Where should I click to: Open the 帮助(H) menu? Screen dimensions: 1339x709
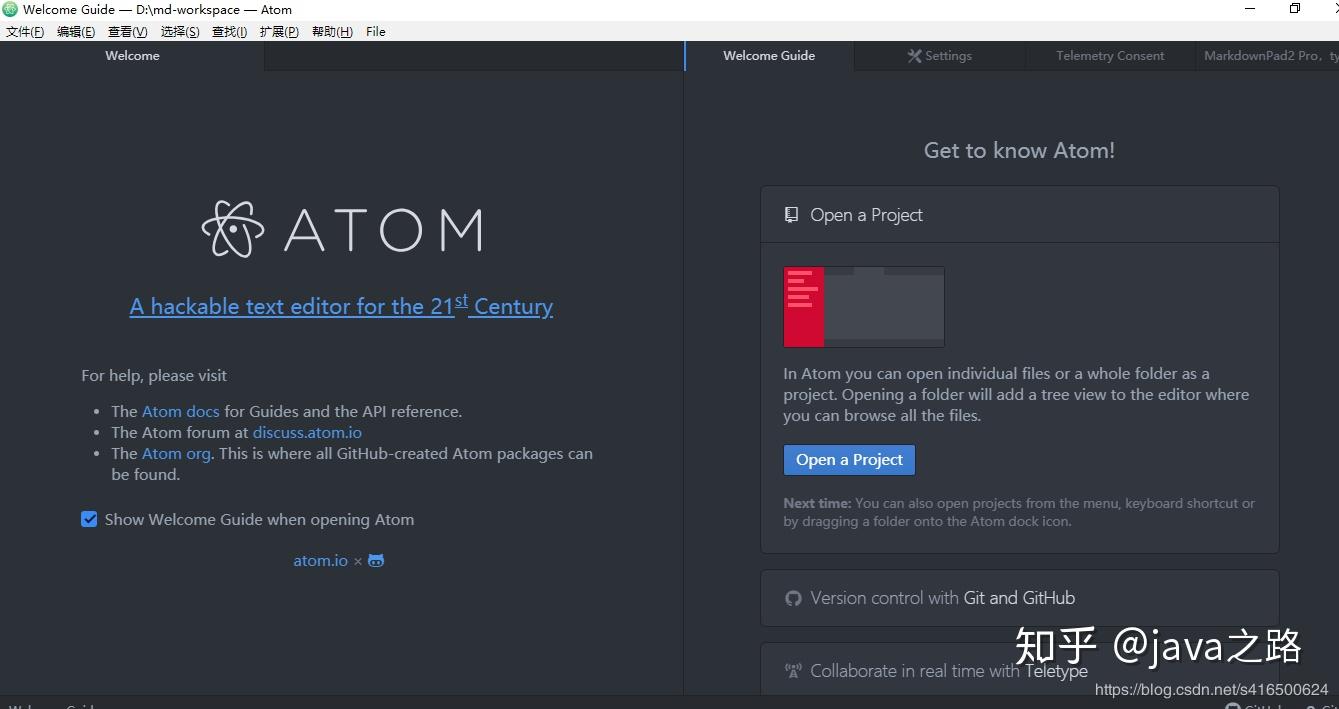(332, 32)
